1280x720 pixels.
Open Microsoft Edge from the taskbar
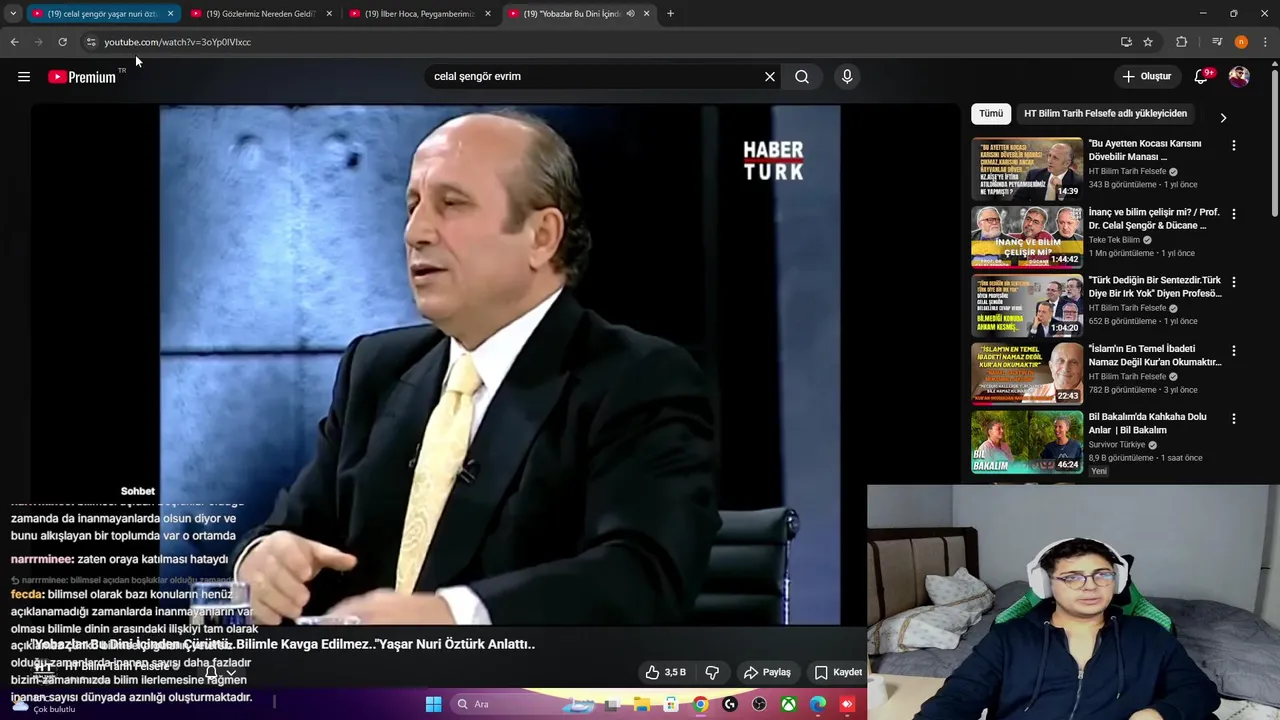pyautogui.click(x=818, y=704)
